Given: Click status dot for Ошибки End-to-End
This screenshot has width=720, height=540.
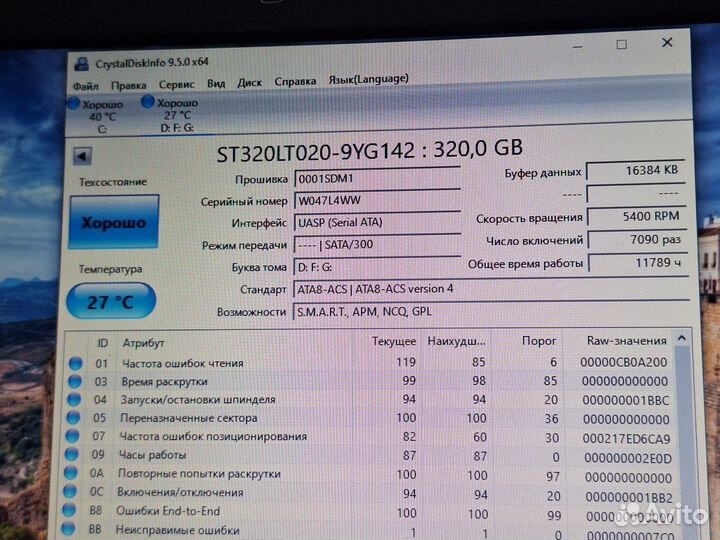Looking at the screenshot, I should point(69,510).
